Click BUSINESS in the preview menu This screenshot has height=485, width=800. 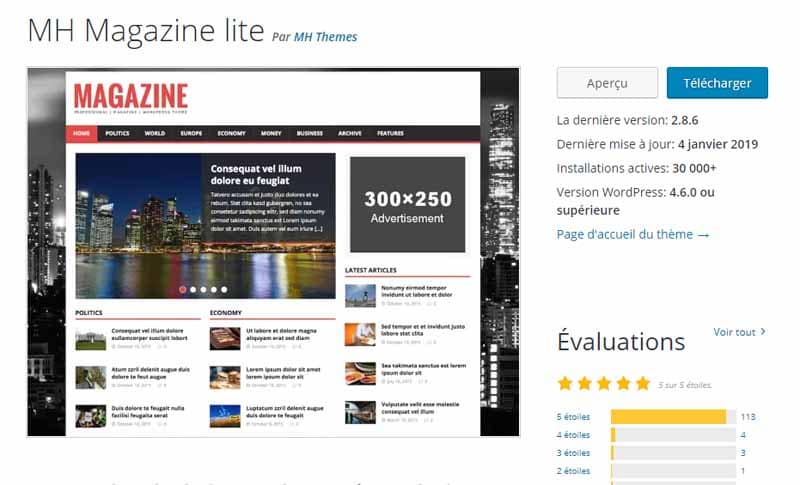(310, 133)
